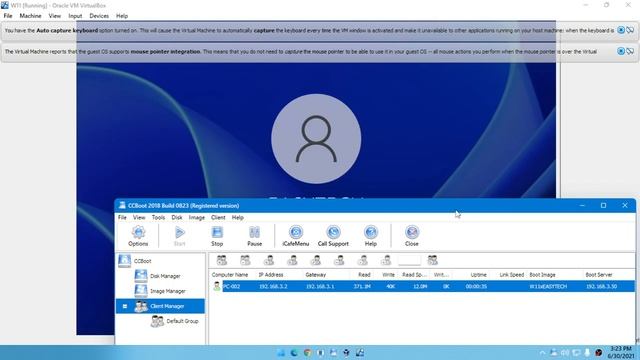Viewport: 640px width, 360px height.
Task: Sort by Boot Server column header
Action: pos(599,275)
